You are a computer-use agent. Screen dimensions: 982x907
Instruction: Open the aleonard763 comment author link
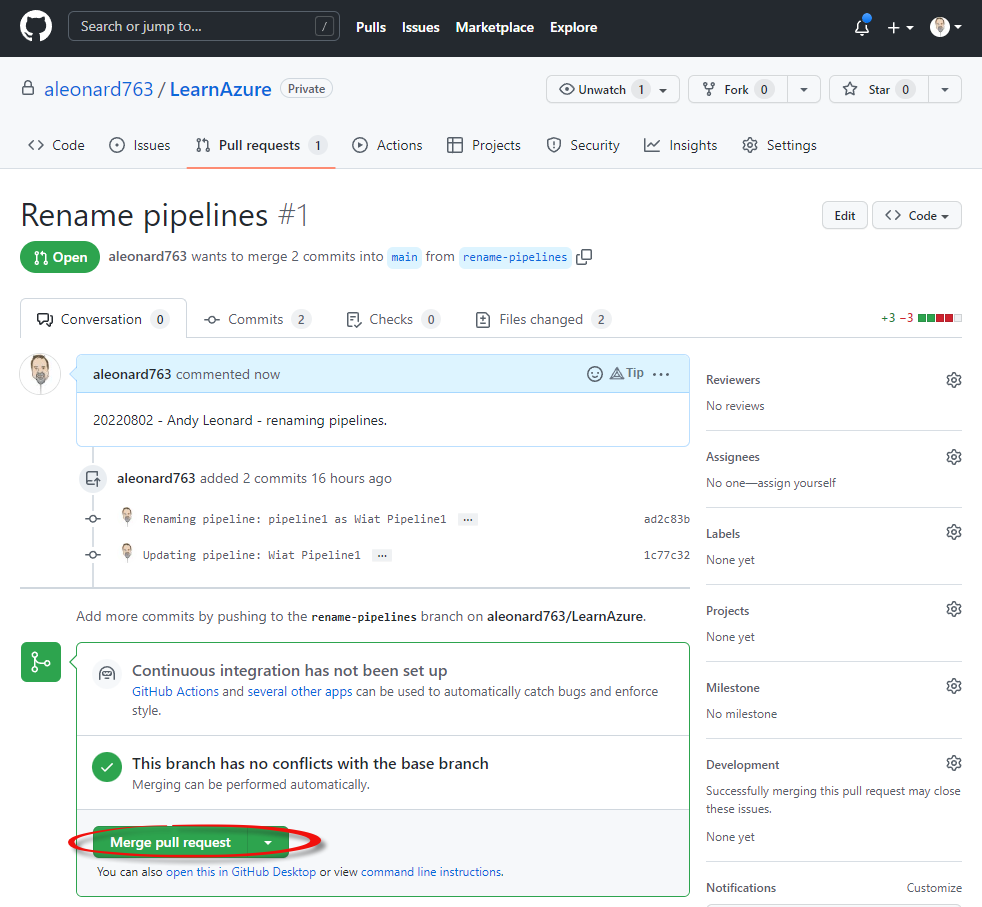132,375
